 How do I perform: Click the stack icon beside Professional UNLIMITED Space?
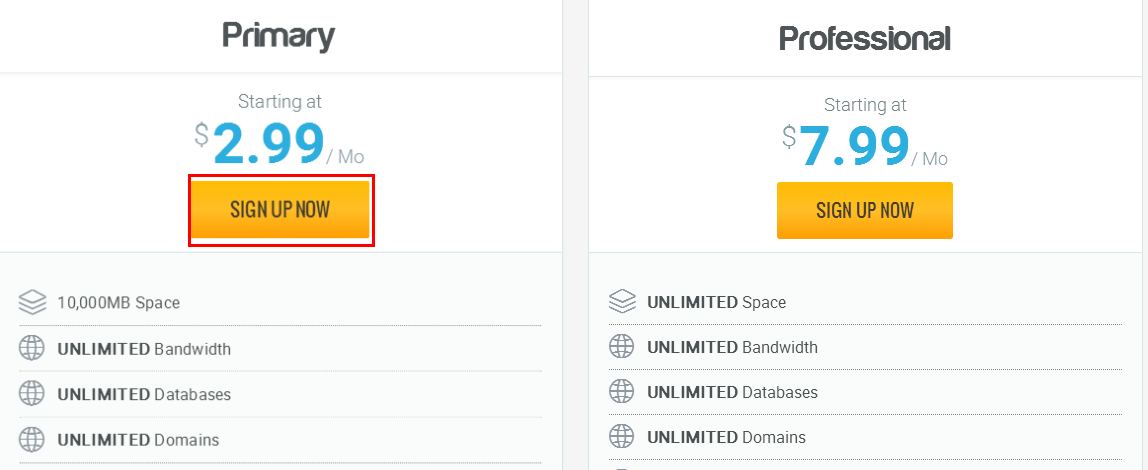(x=622, y=301)
